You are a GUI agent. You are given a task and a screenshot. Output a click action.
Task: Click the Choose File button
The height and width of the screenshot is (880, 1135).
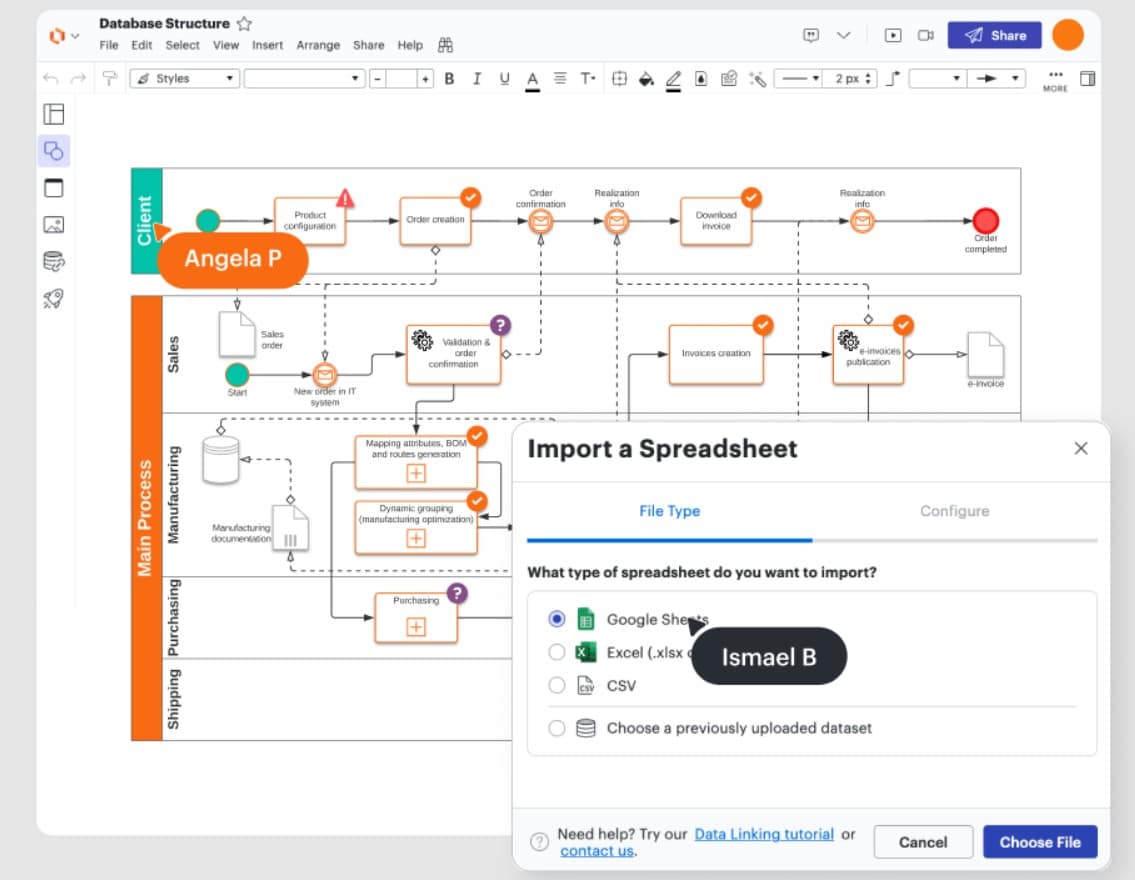1040,842
